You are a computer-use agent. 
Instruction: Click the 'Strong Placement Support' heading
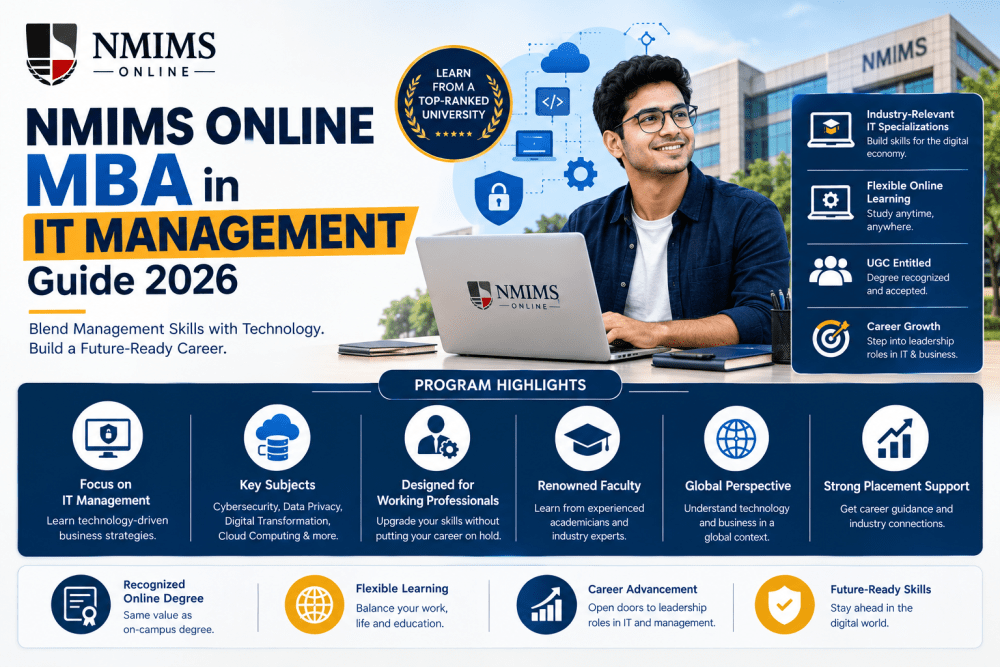point(896,487)
